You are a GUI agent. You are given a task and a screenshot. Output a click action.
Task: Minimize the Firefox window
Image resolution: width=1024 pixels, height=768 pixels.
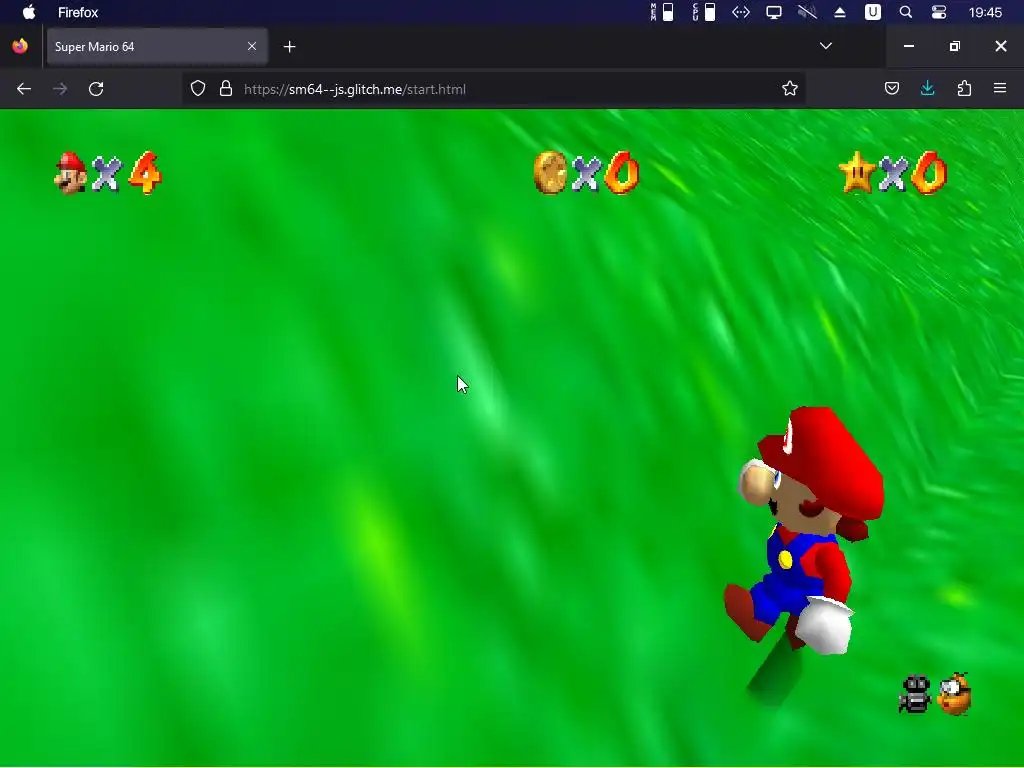(908, 46)
